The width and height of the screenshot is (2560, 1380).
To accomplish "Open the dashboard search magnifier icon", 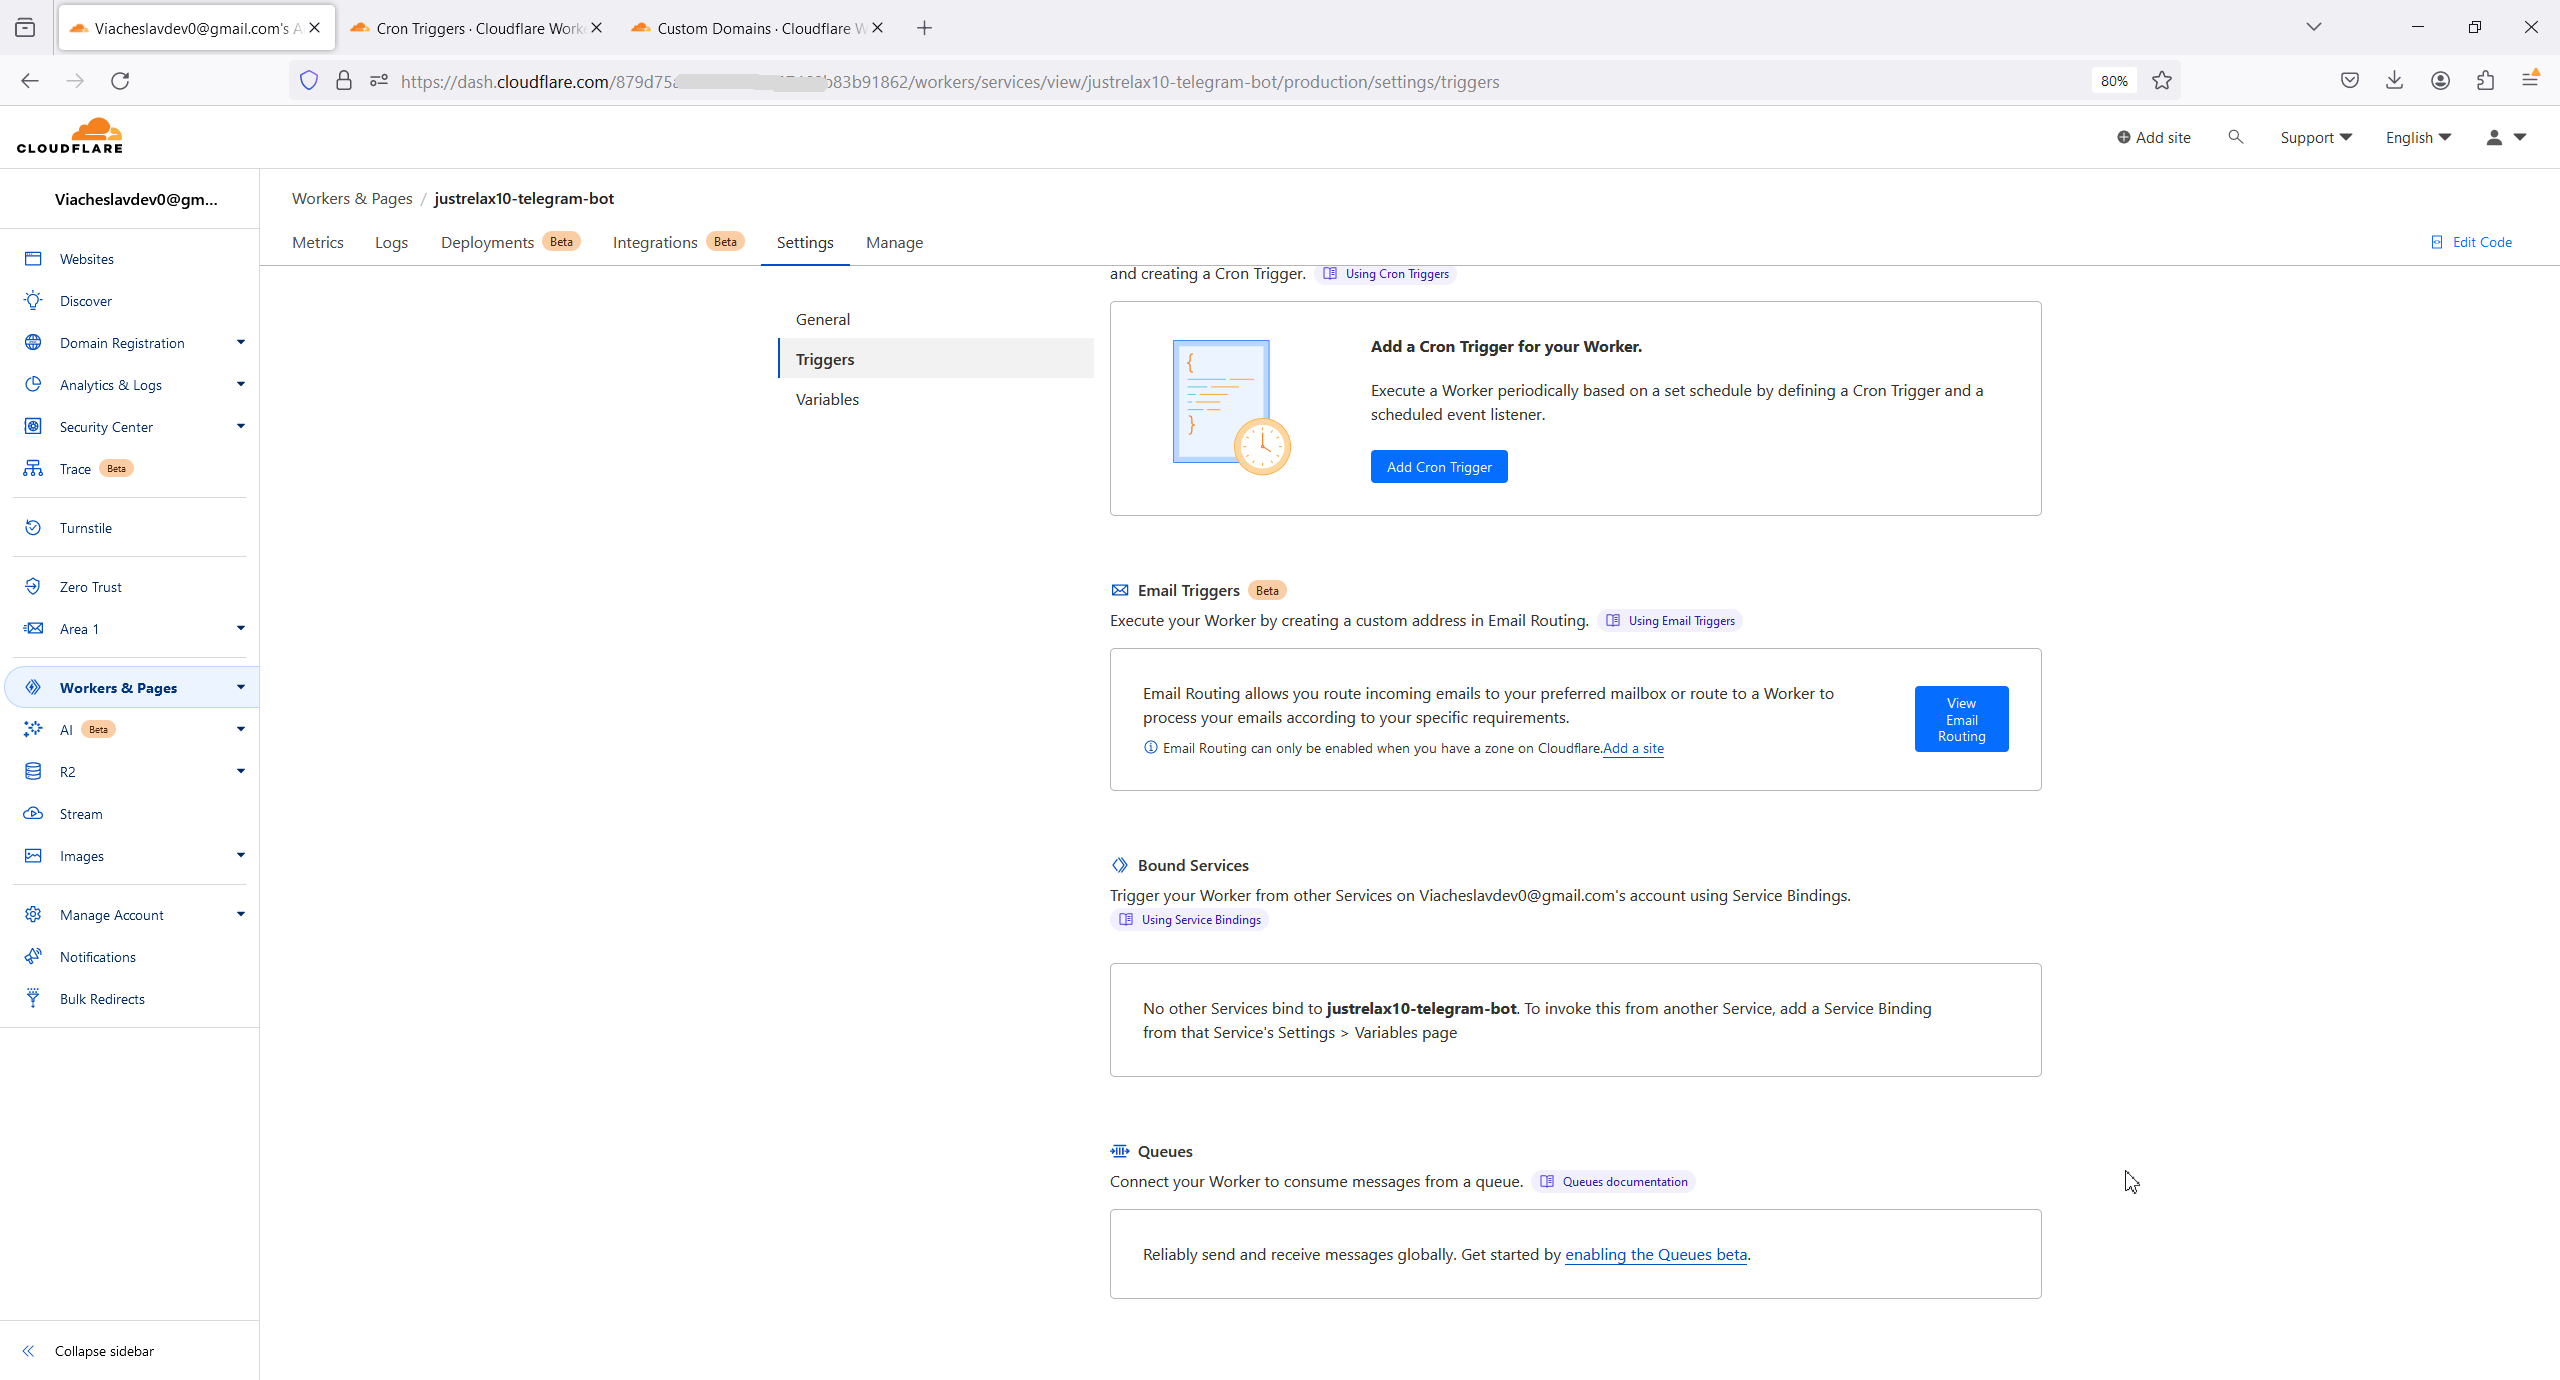I will click(2235, 137).
